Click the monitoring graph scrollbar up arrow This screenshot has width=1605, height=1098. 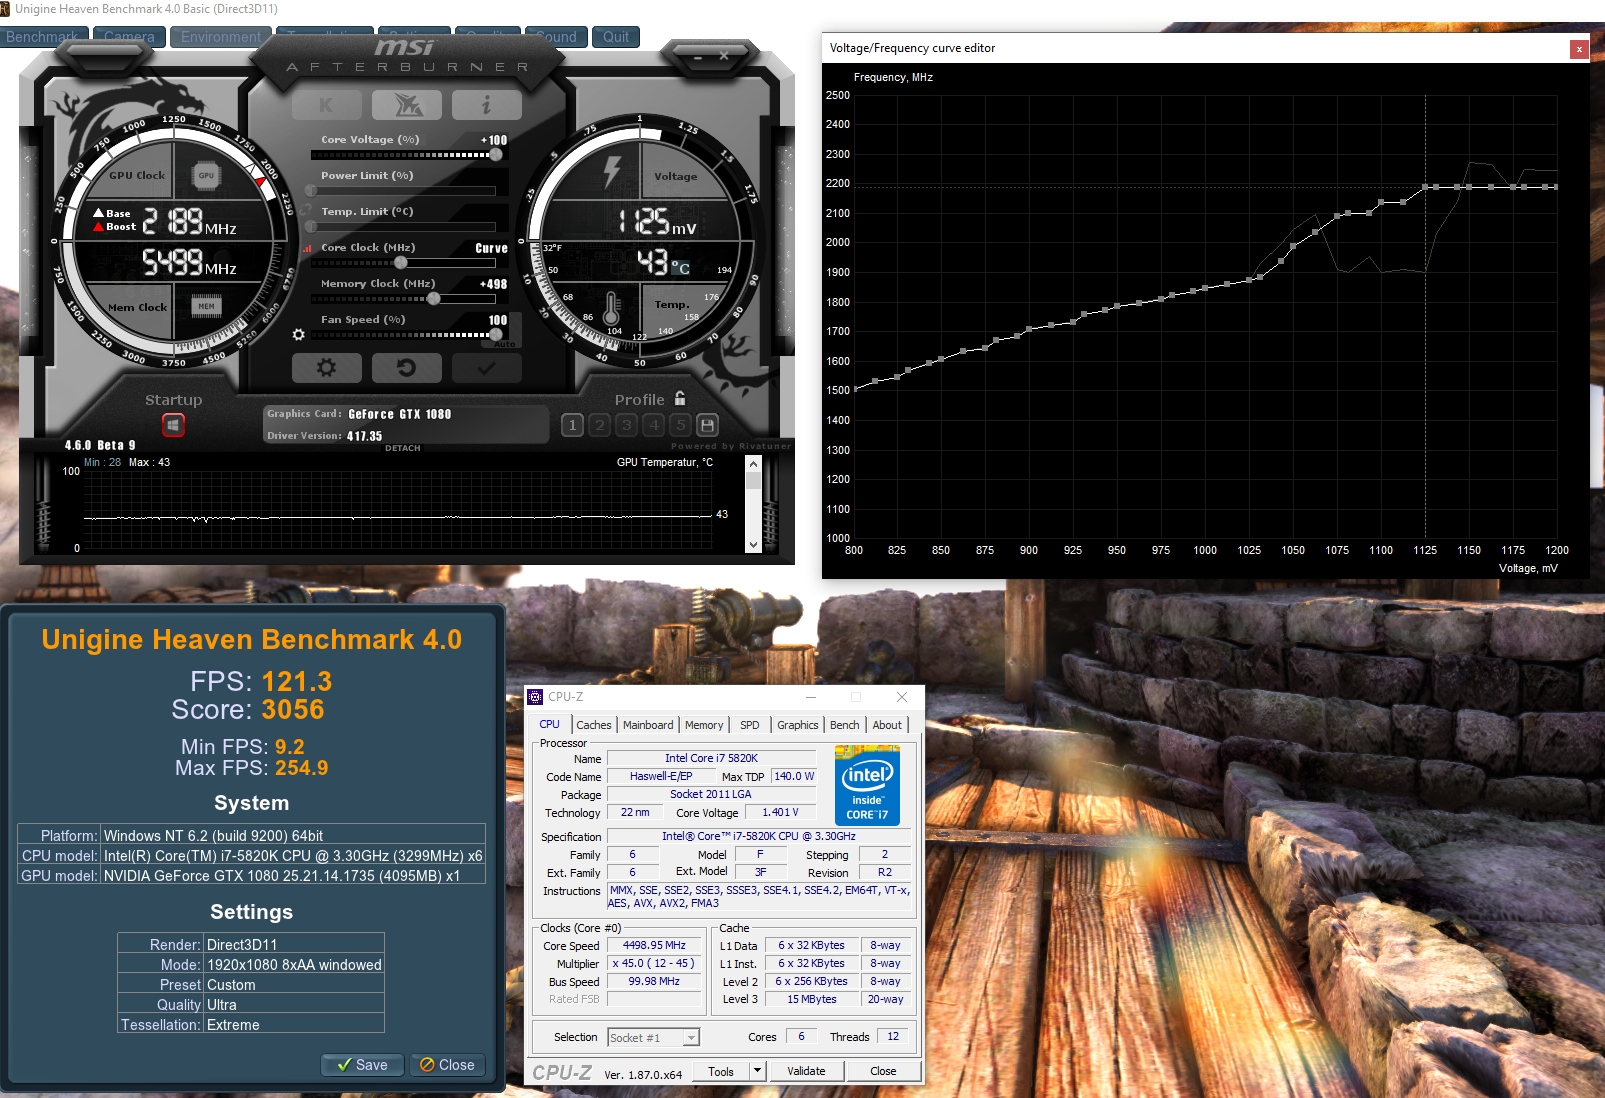pos(753,464)
